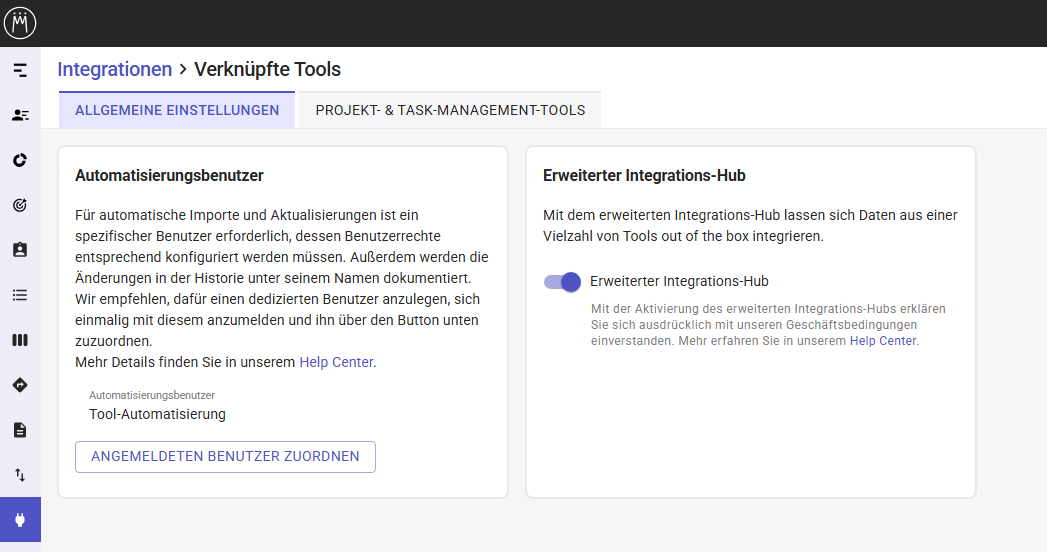This screenshot has width=1047, height=552.
Task: Click the Verknüpfte Tools breadcrumb title
Action: coord(268,69)
